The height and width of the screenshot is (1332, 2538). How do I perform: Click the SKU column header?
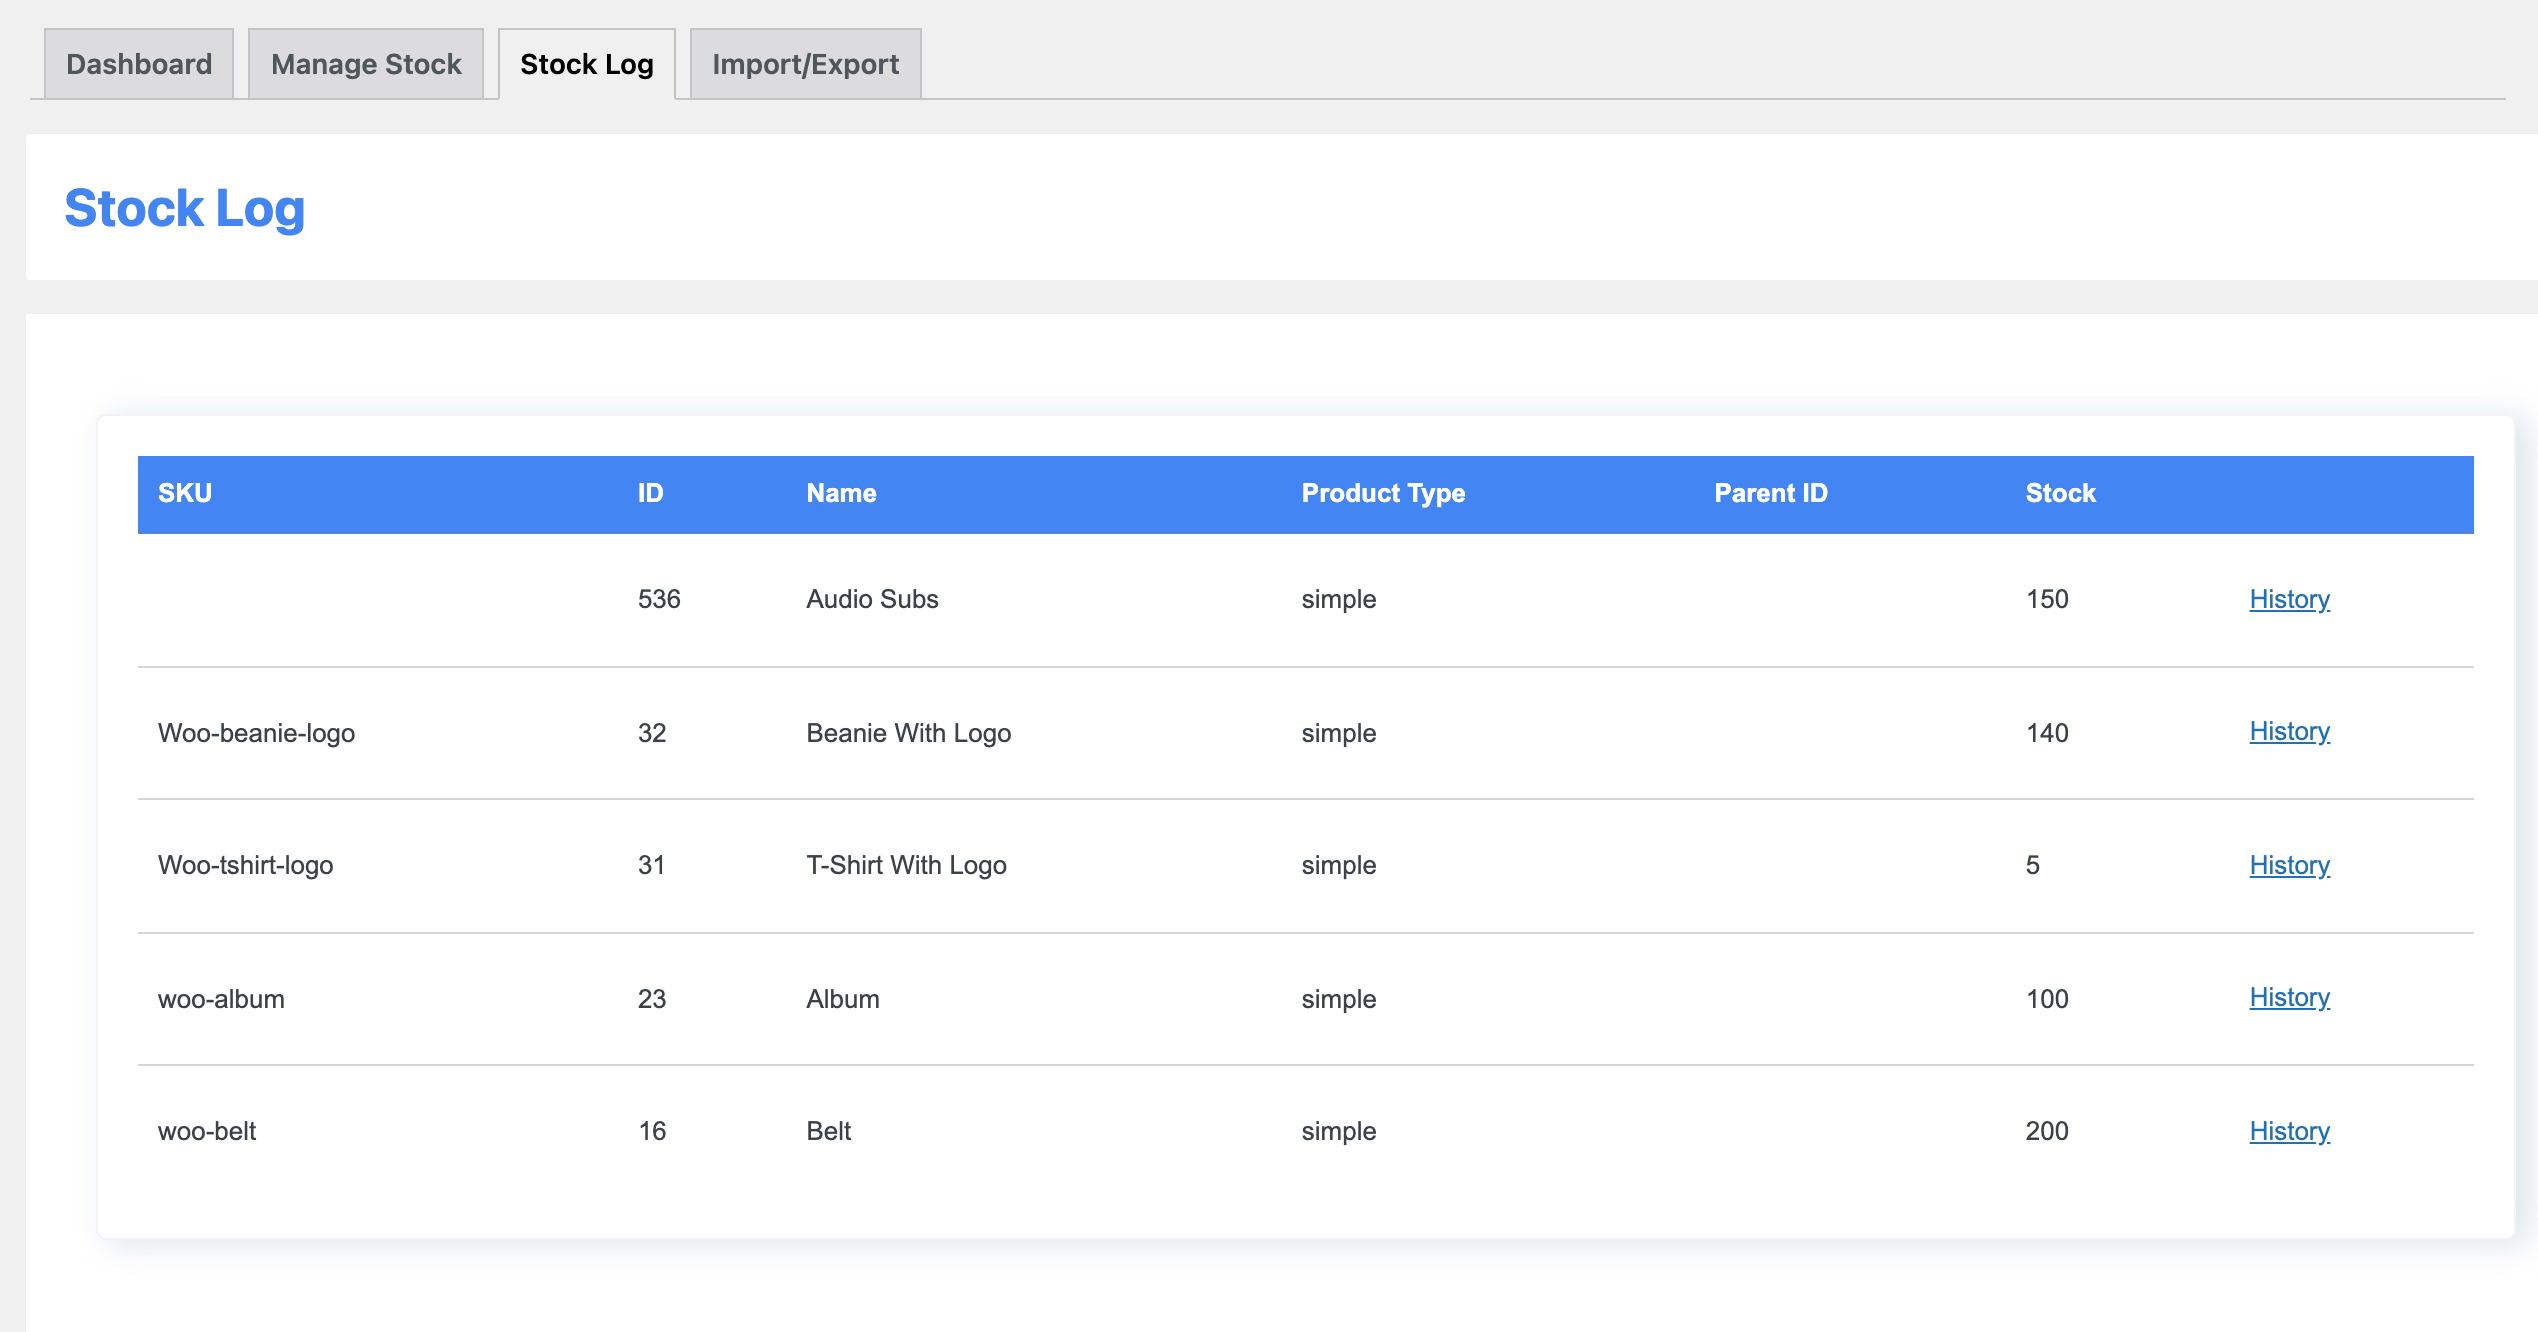186,493
